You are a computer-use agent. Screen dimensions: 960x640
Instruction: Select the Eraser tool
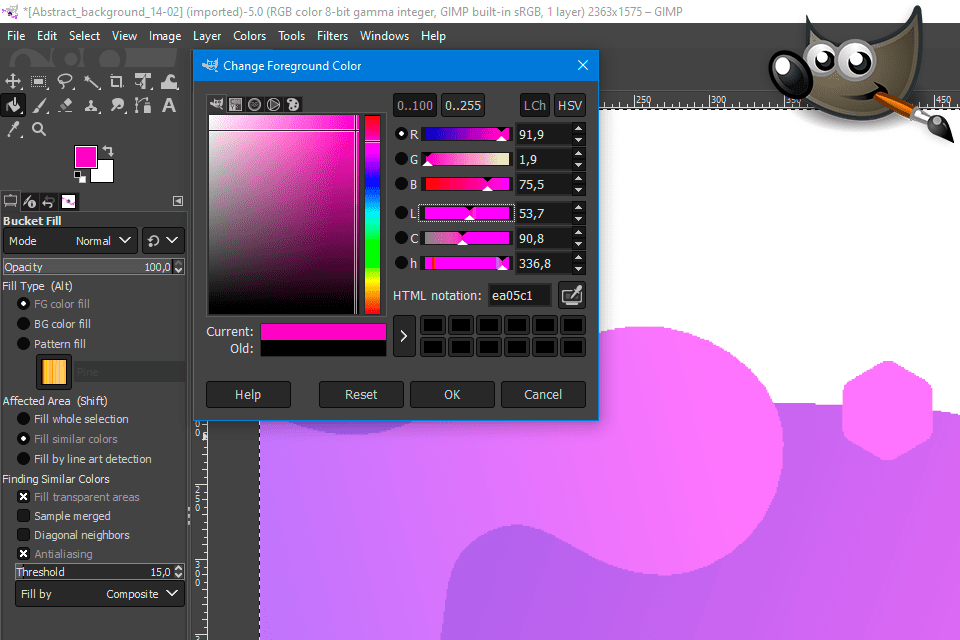(x=66, y=105)
